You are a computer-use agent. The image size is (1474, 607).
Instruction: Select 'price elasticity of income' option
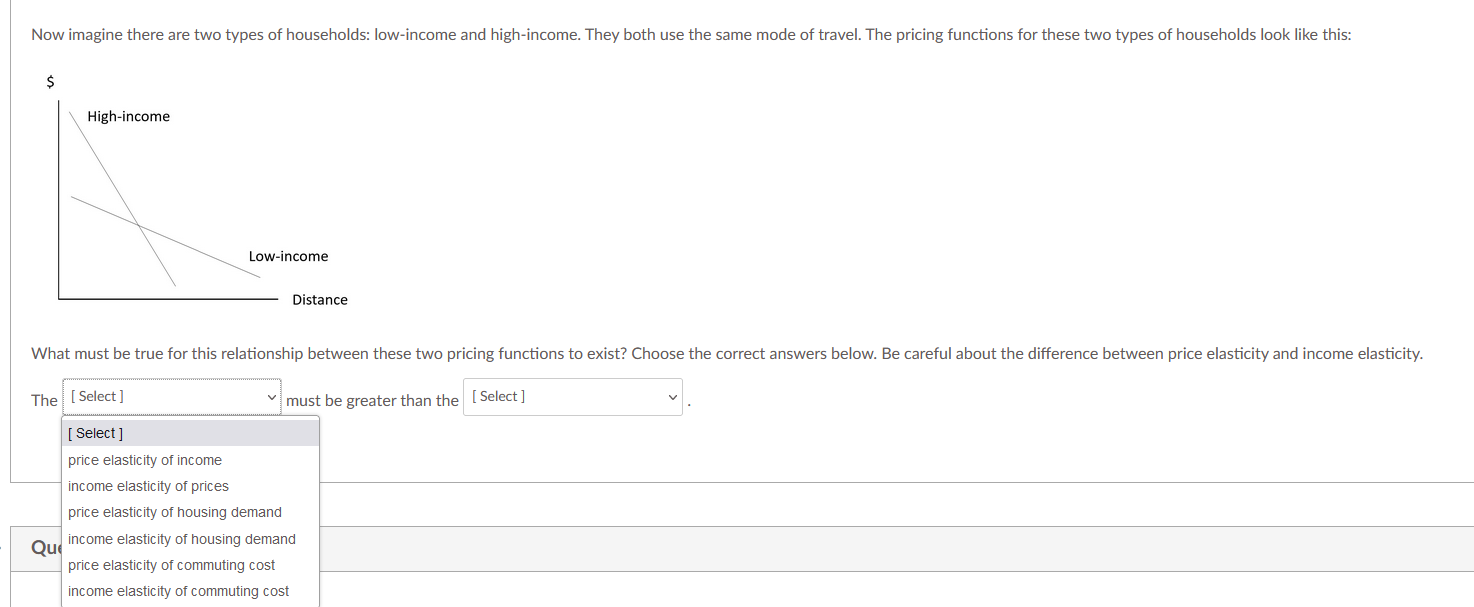[x=144, y=460]
